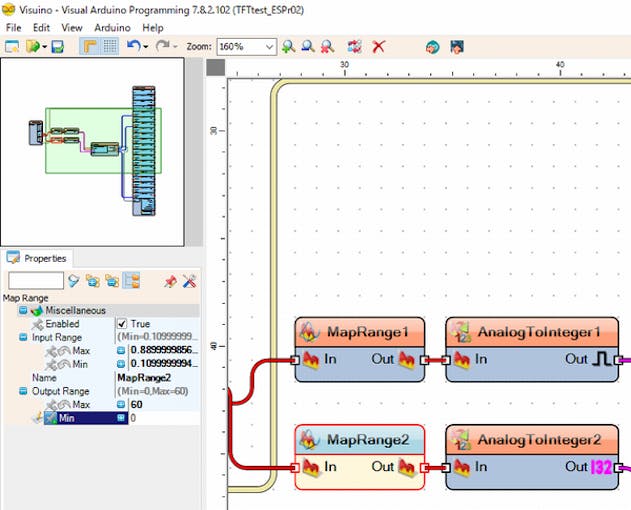Click Input Range Min value 0.1099999994

tap(164, 364)
